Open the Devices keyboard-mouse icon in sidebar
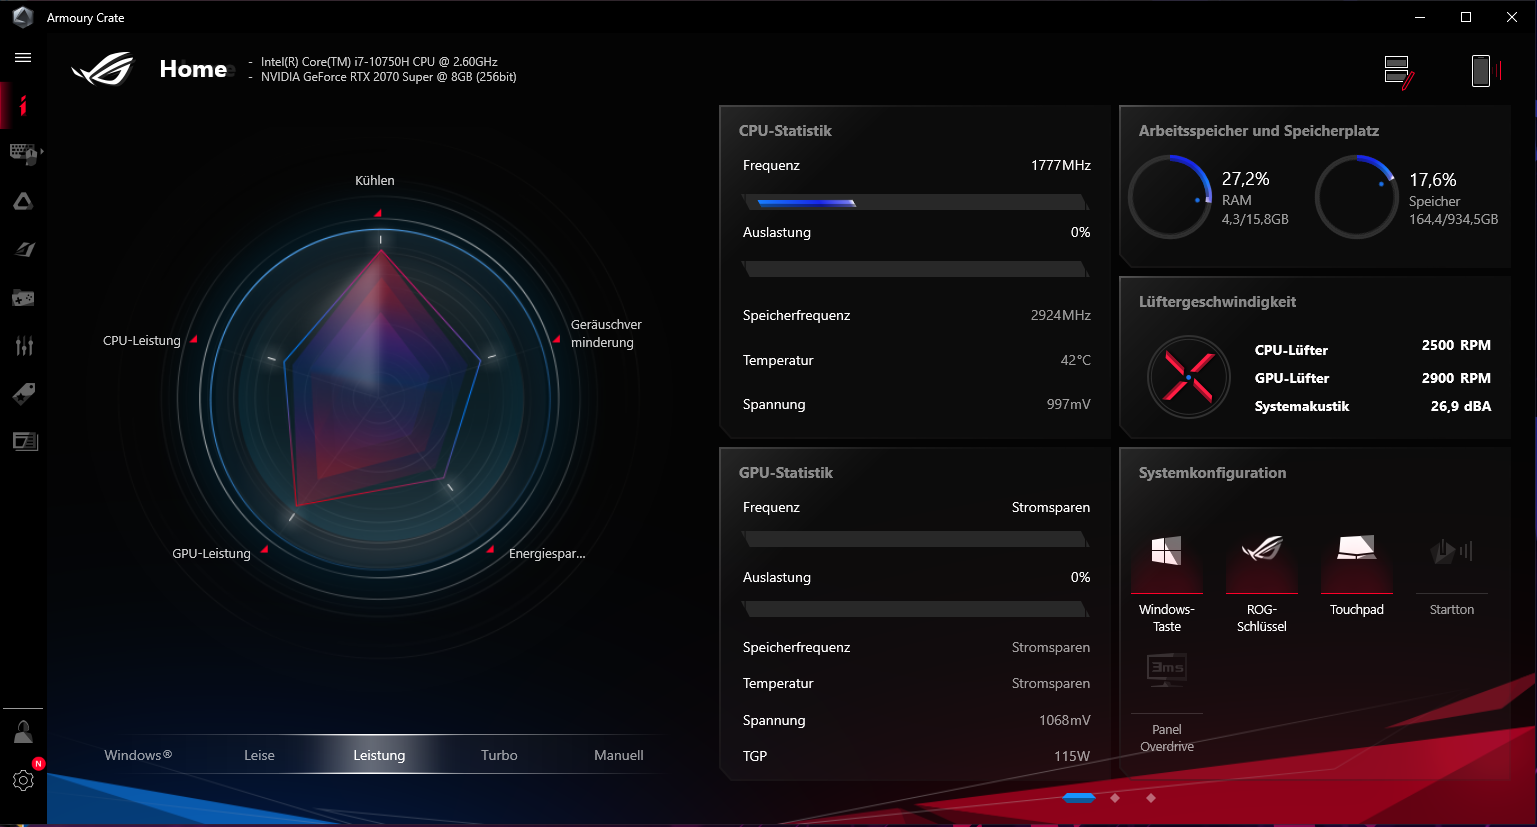 (22, 153)
